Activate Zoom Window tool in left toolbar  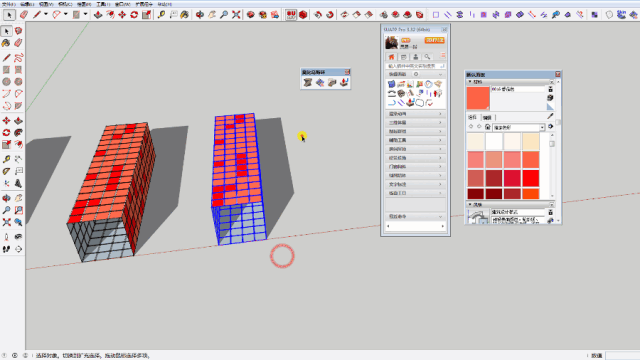[x=18, y=210]
